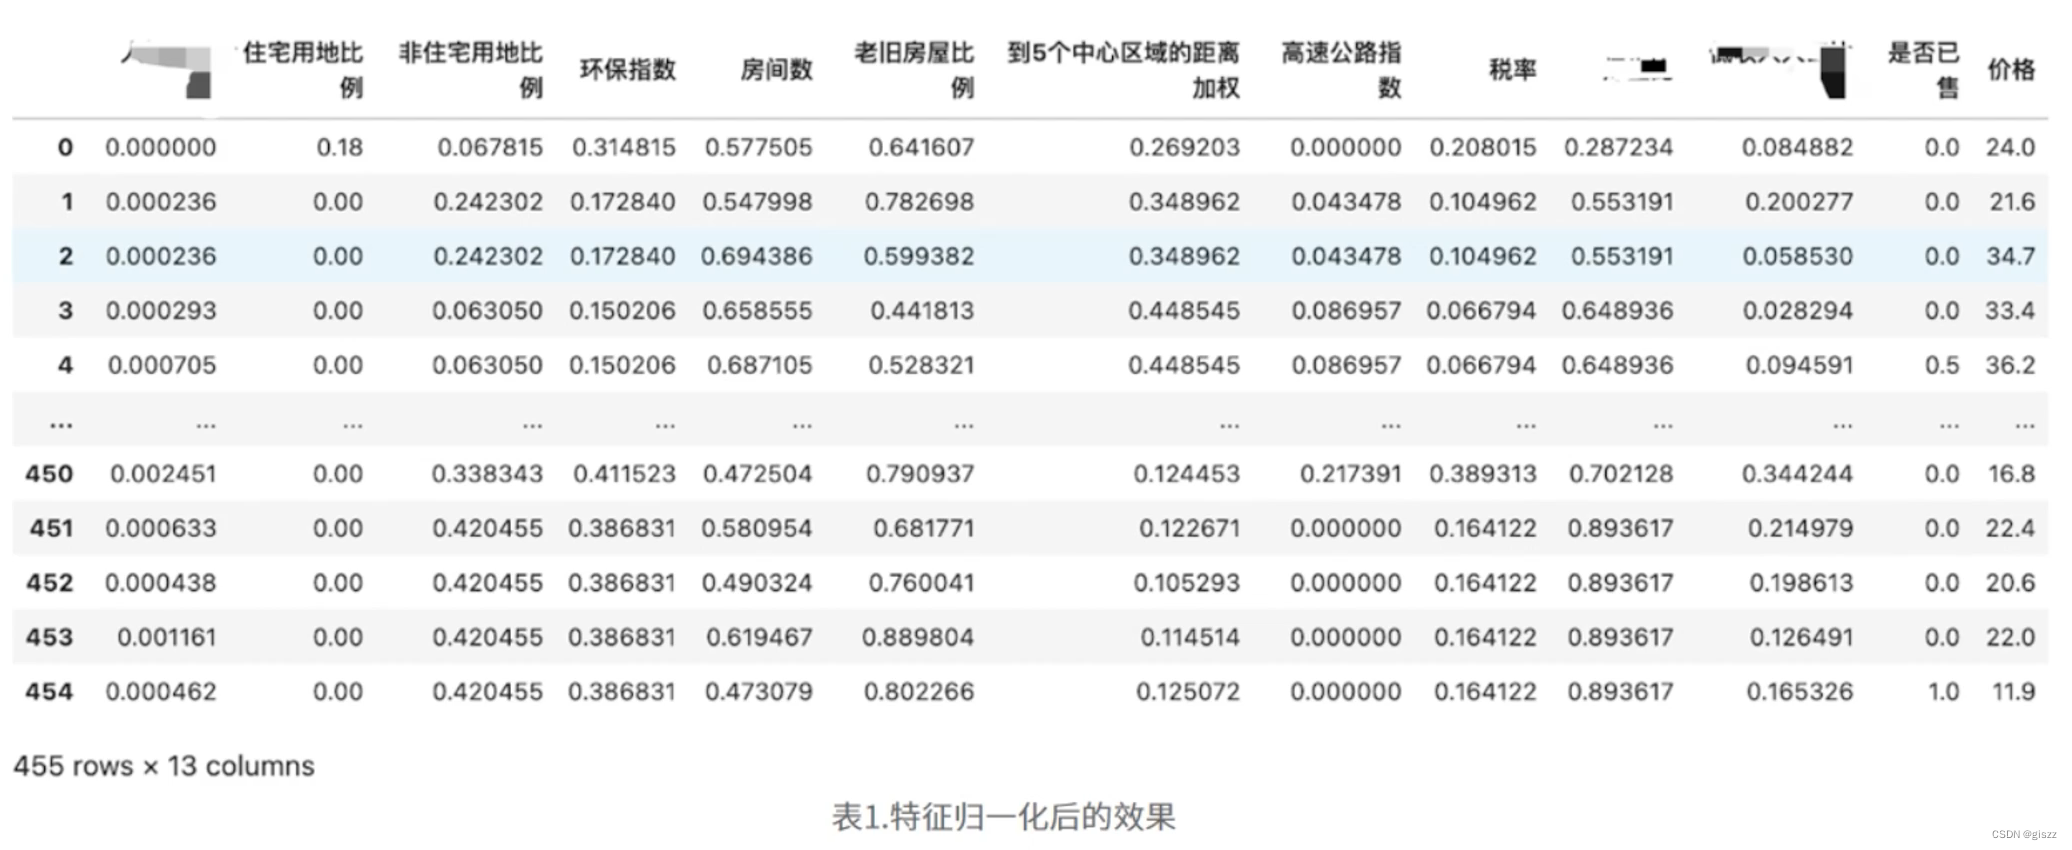Select price value 11.9
Screen dimensions: 2072x850
point(2014,692)
